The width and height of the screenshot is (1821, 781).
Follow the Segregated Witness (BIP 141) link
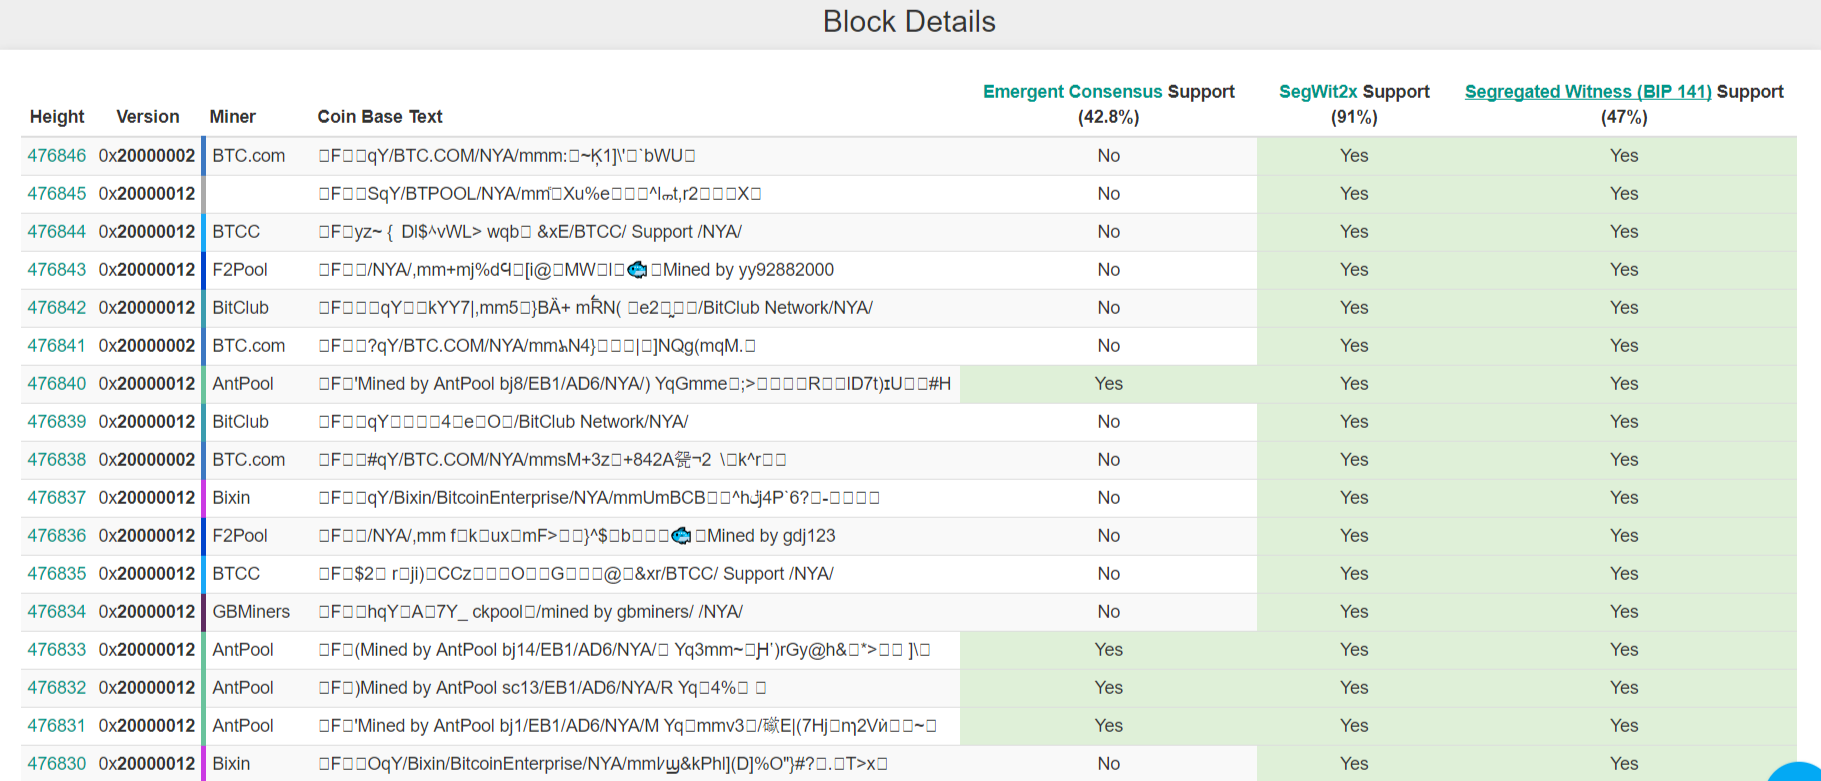pos(1587,92)
